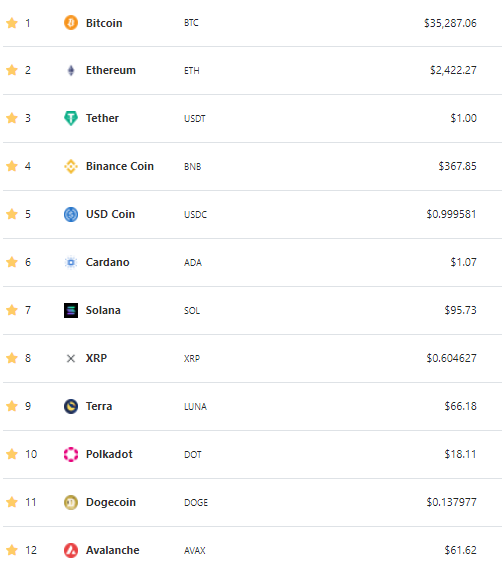The height and width of the screenshot is (568, 502).
Task: Click the Ethereum diamond logo
Action: click(71, 70)
